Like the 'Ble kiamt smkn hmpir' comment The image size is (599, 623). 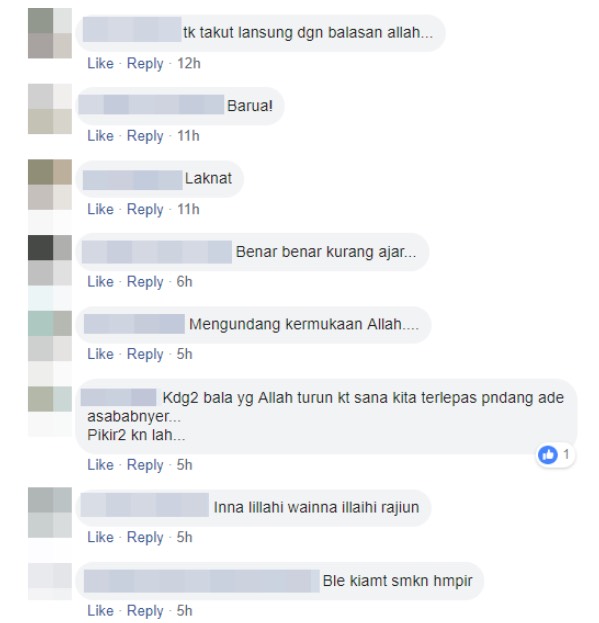coord(100,611)
